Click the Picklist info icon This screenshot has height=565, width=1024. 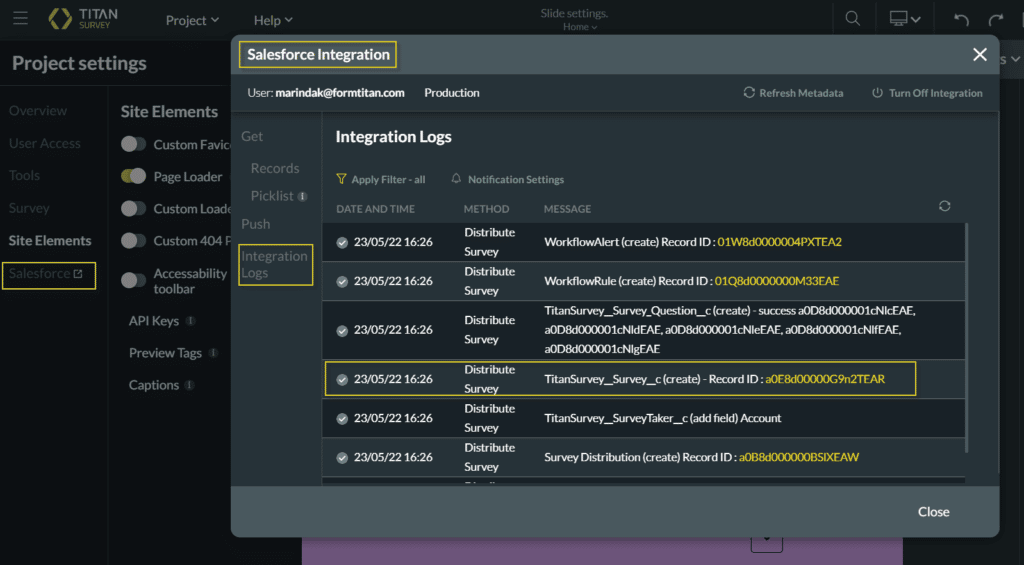click(x=303, y=196)
